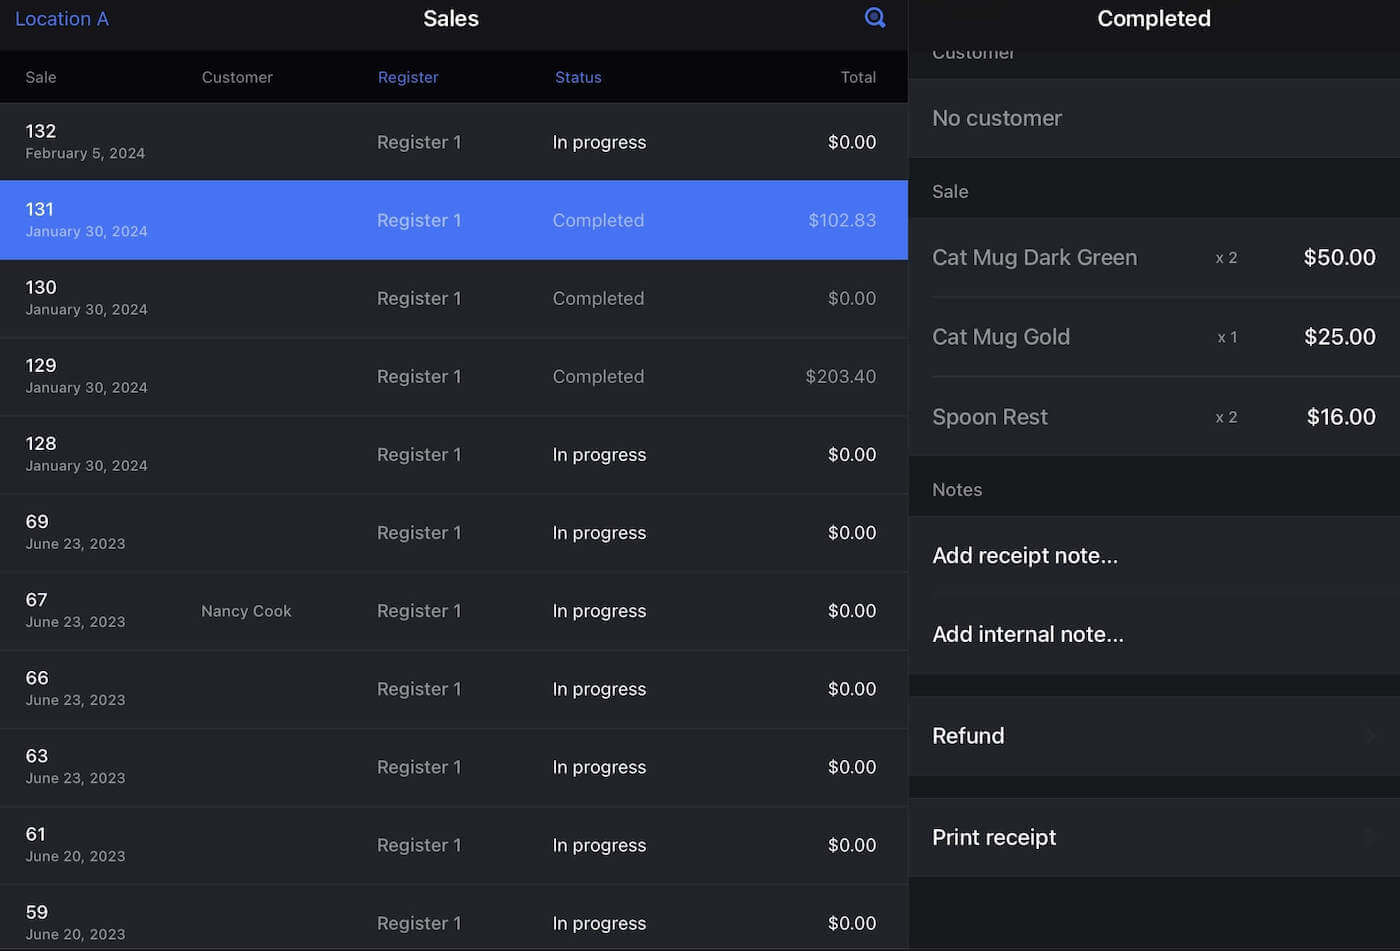Screen dimensions: 1400x951
Task: Choose sale 61 from June 20
Action: pos(453,845)
